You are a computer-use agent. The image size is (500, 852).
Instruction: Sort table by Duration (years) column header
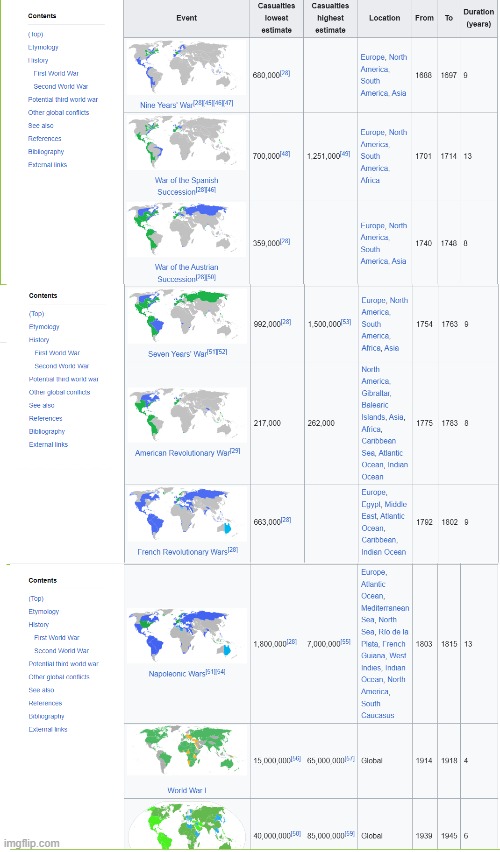tap(478, 18)
